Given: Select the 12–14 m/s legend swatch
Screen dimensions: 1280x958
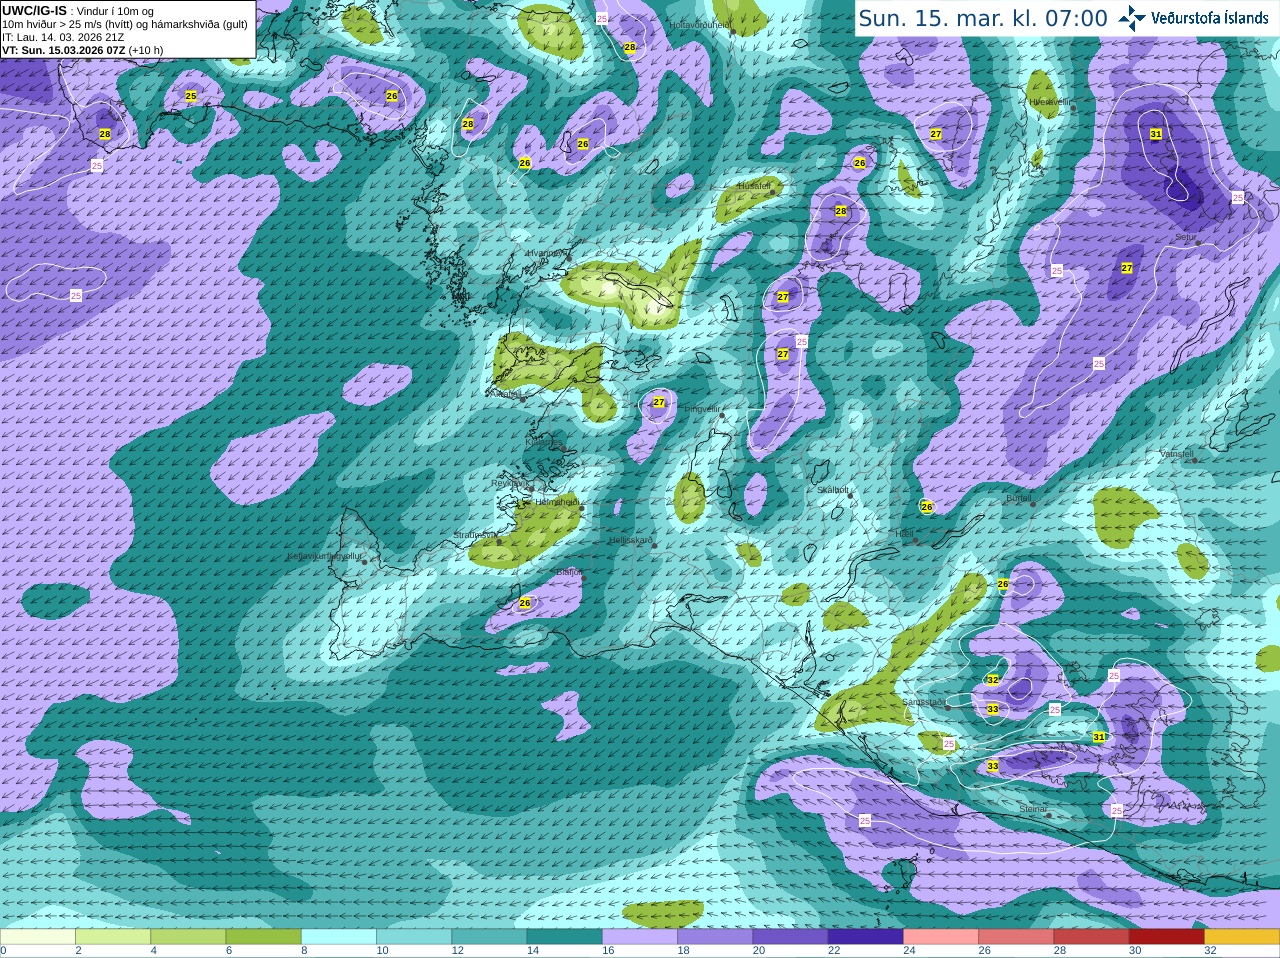Looking at the screenshot, I should (x=489, y=937).
